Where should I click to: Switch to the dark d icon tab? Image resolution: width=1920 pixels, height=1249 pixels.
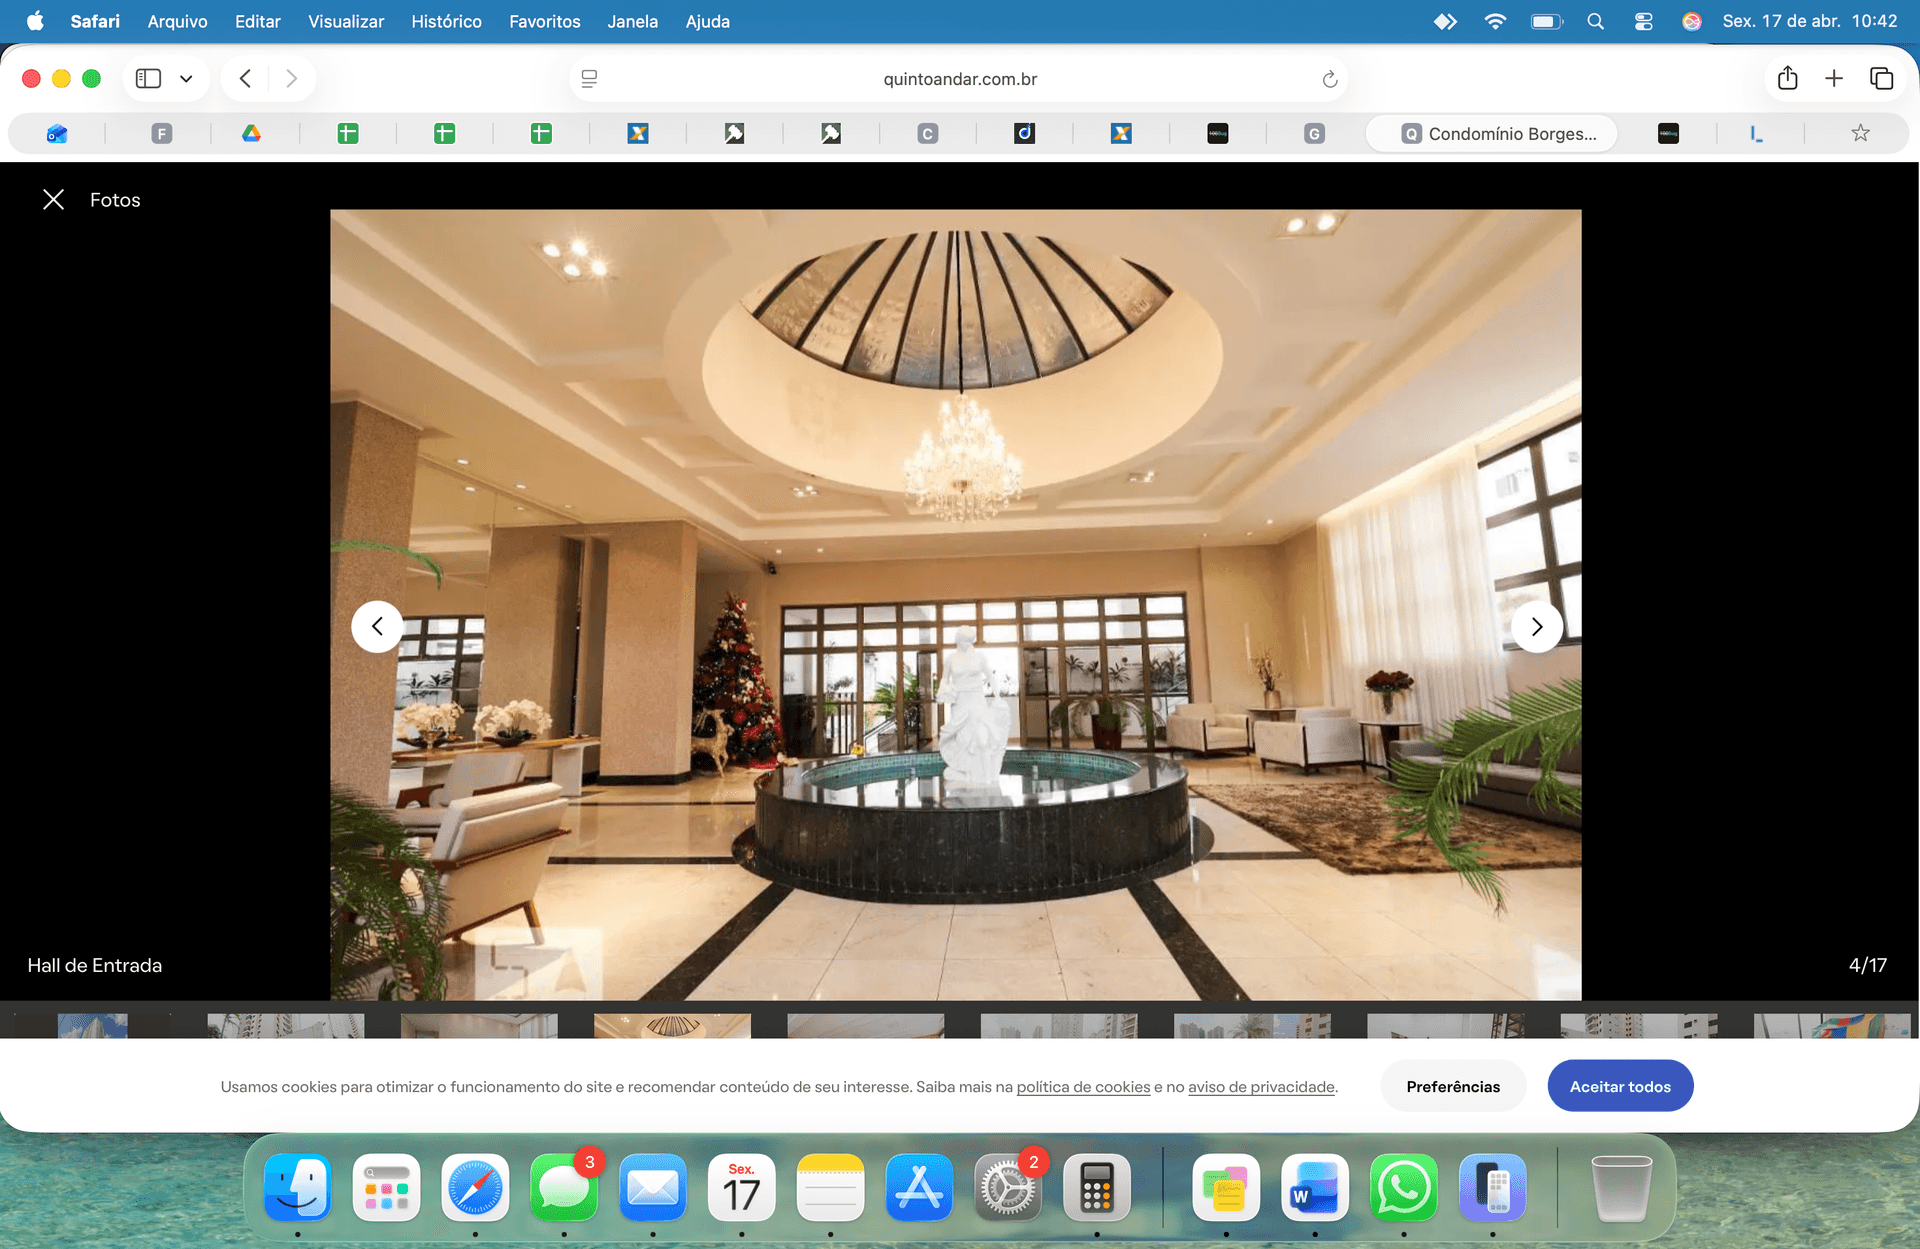tap(1024, 133)
